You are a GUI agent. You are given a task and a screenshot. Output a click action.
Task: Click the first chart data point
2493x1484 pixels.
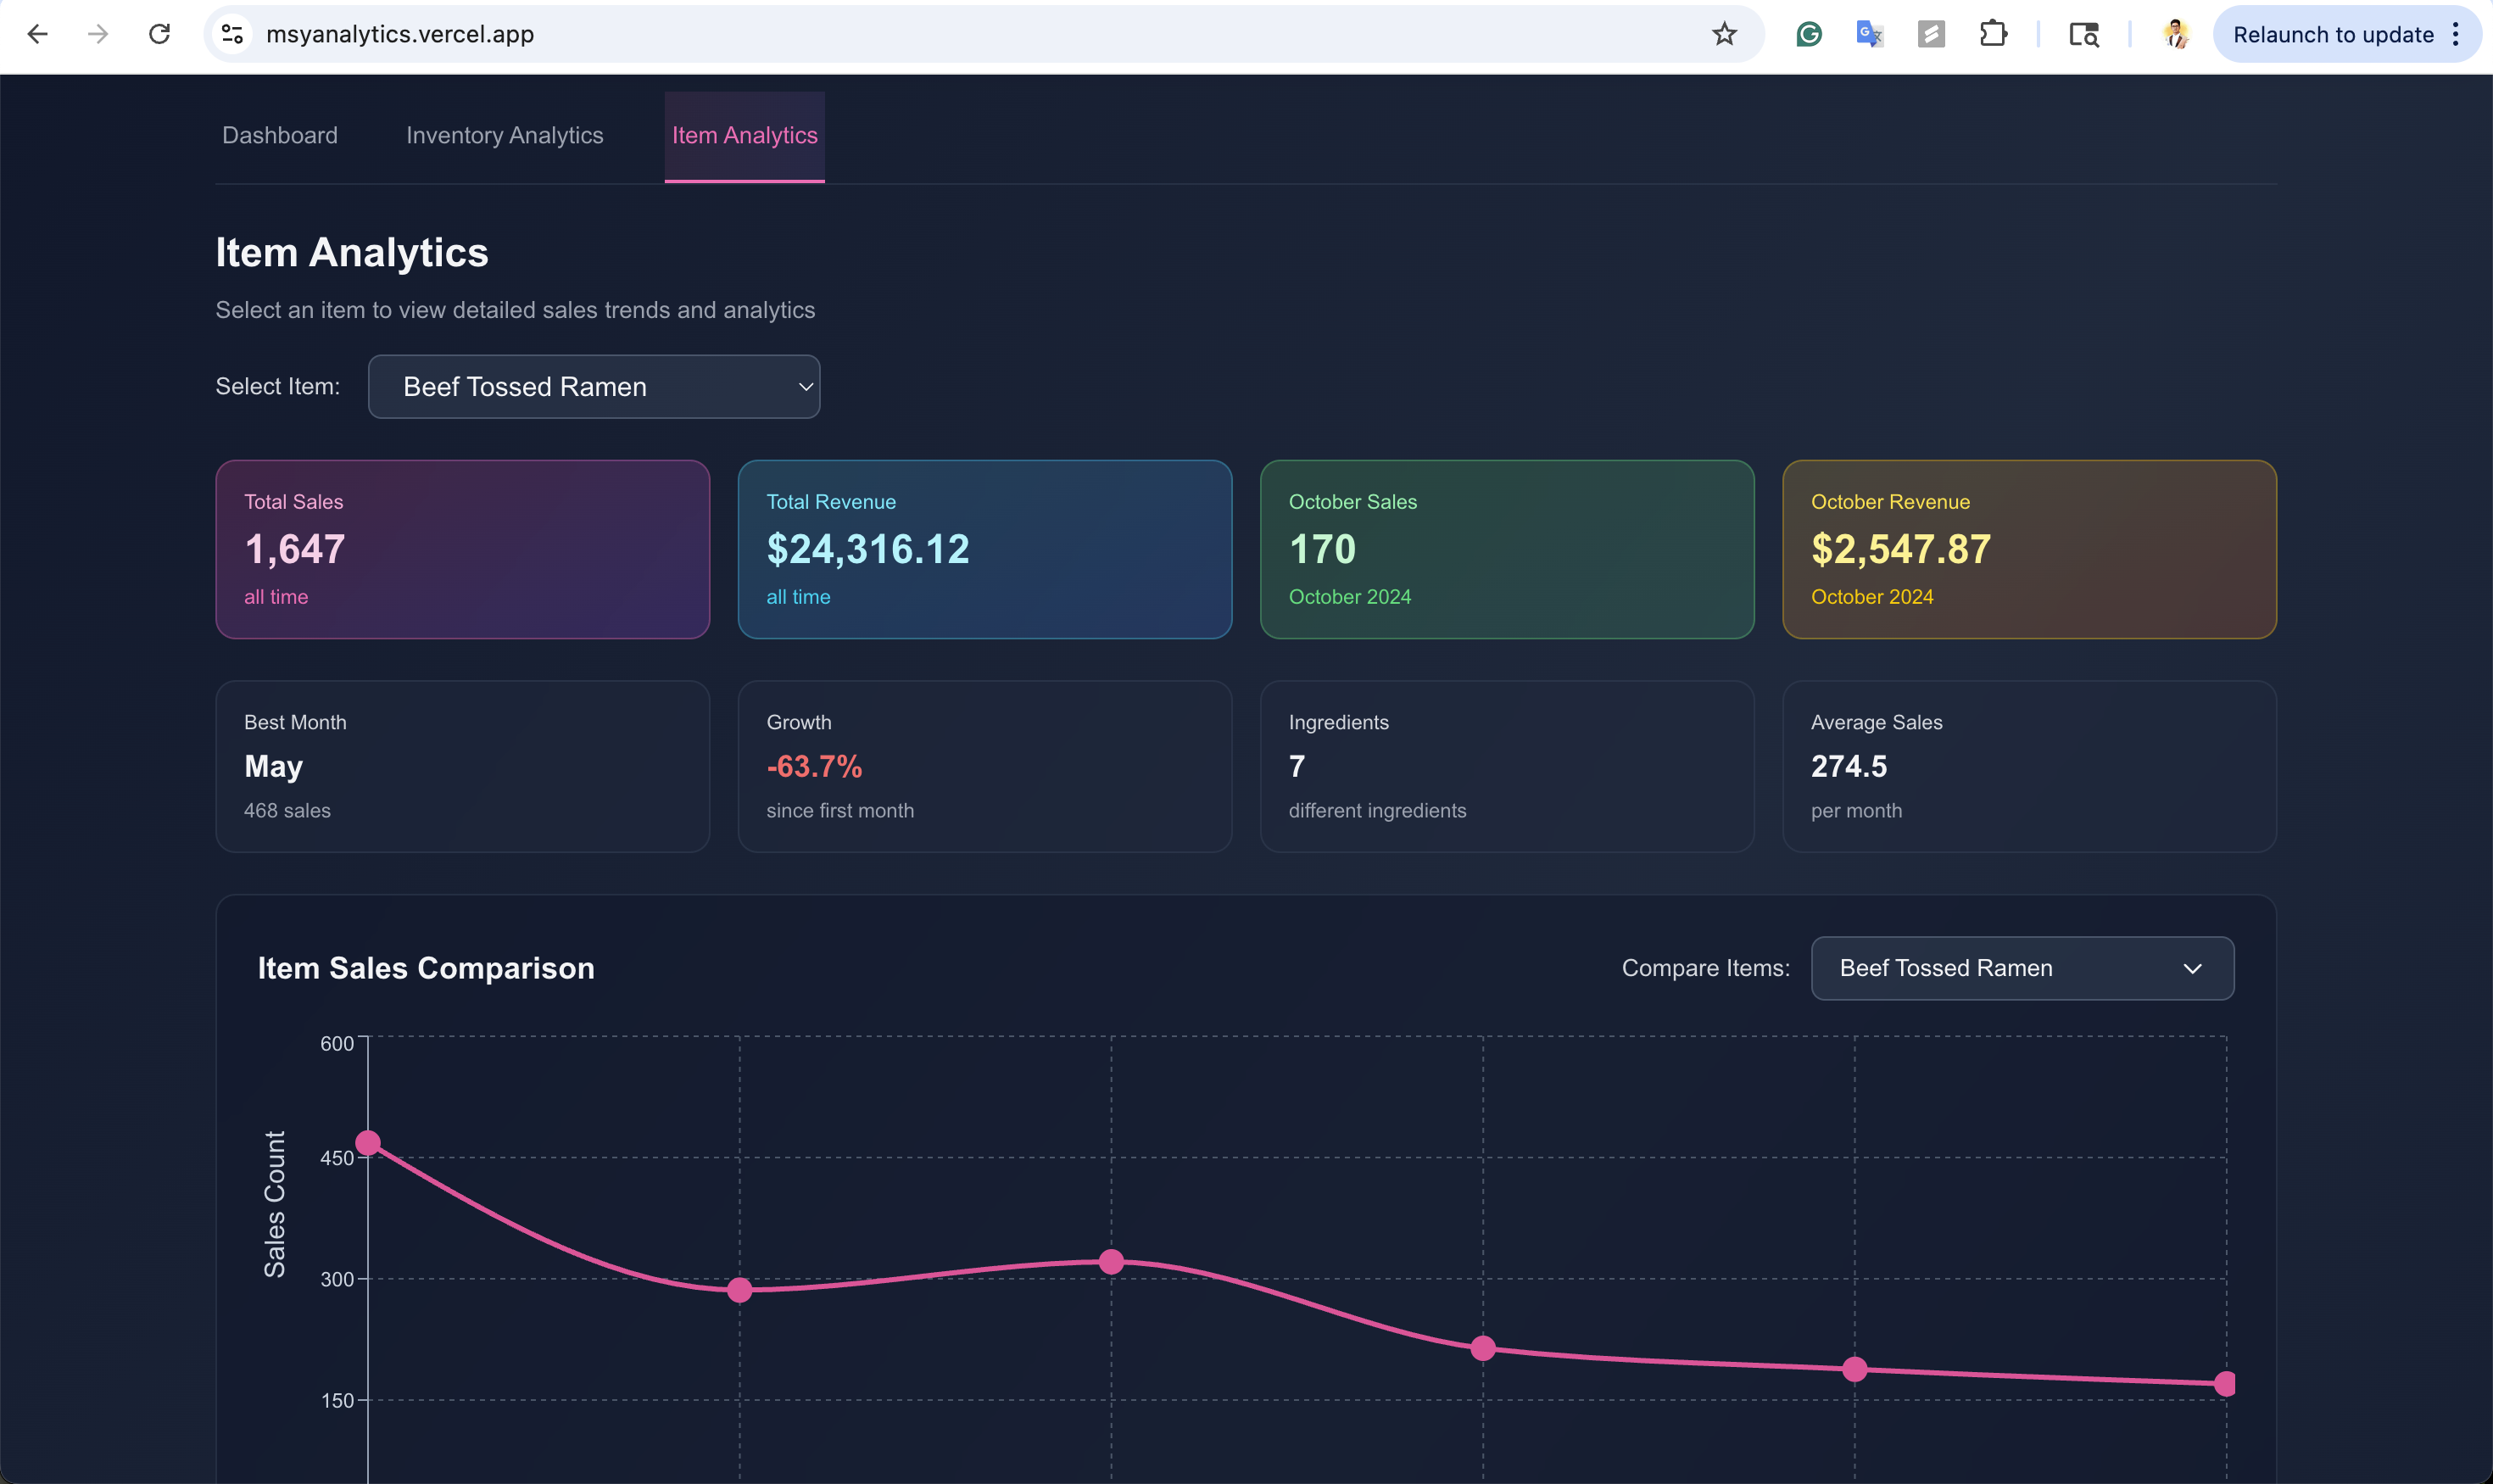(368, 1143)
